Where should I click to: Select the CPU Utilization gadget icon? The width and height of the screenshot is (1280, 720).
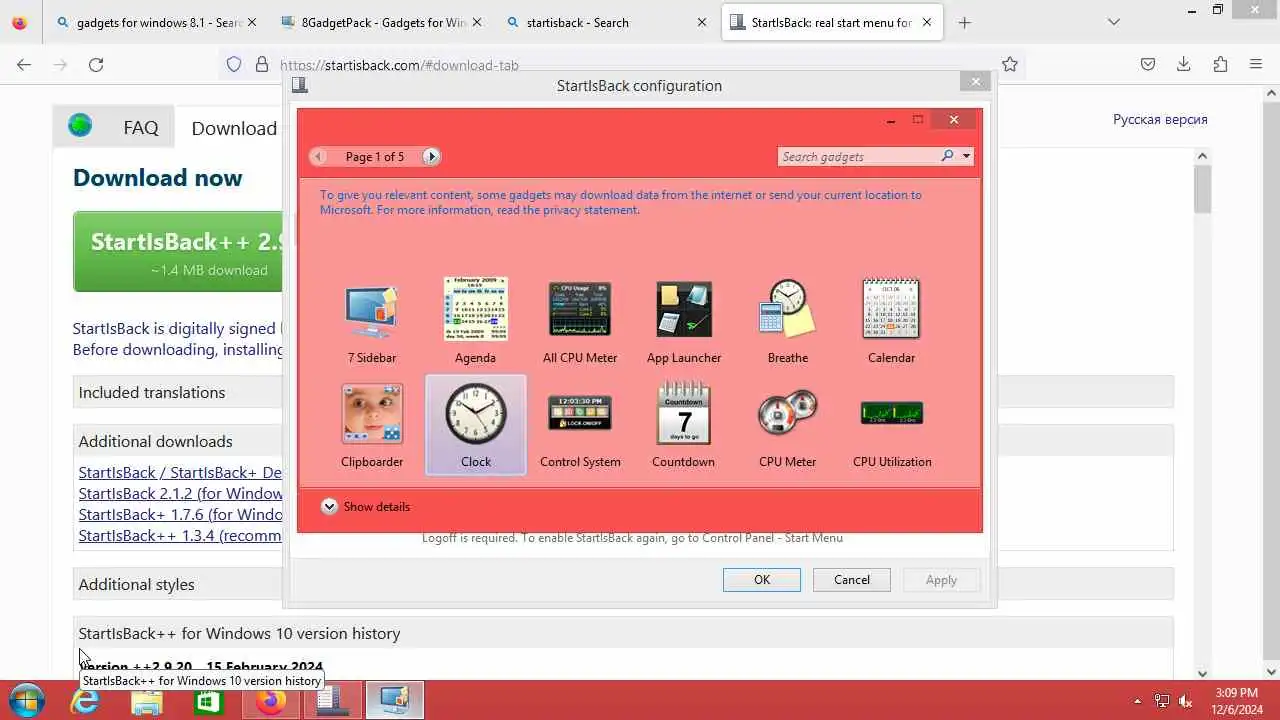[892, 413]
